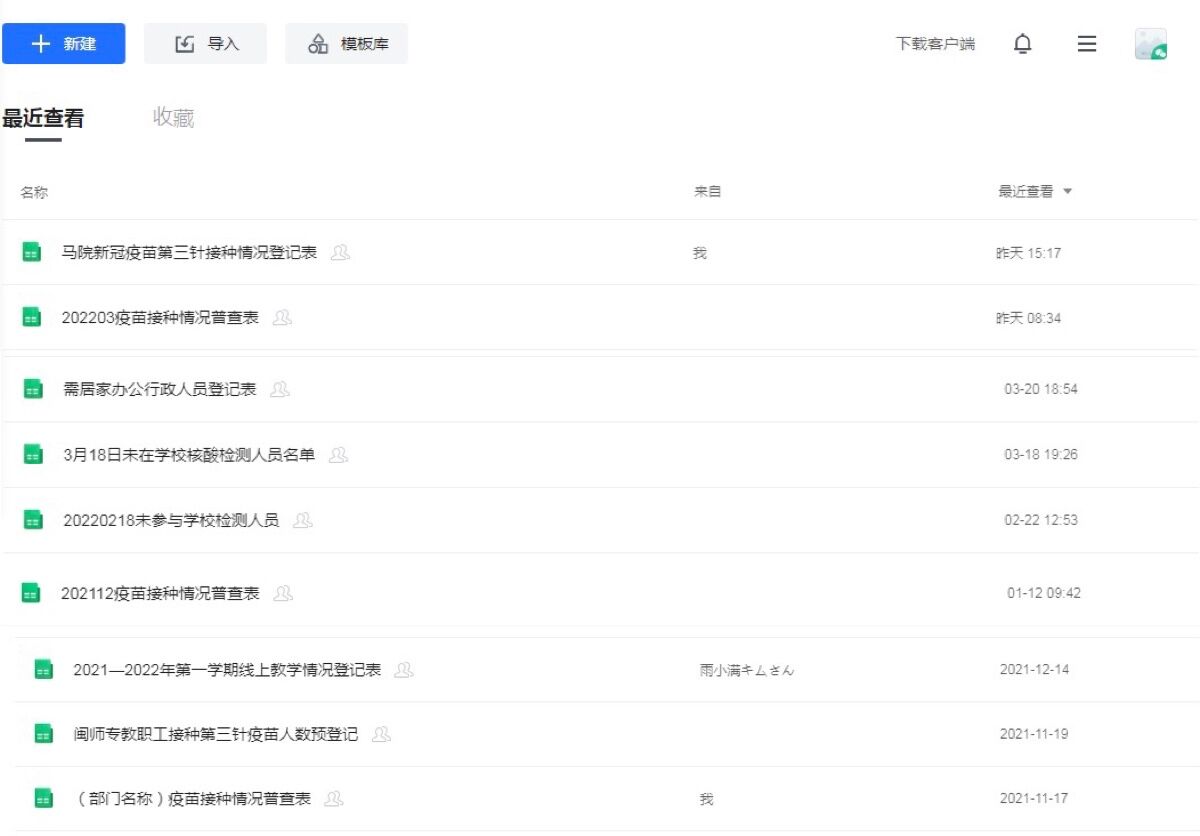Click the notification bell icon
Screen dimensions: 1200x836
[x=1022, y=44]
